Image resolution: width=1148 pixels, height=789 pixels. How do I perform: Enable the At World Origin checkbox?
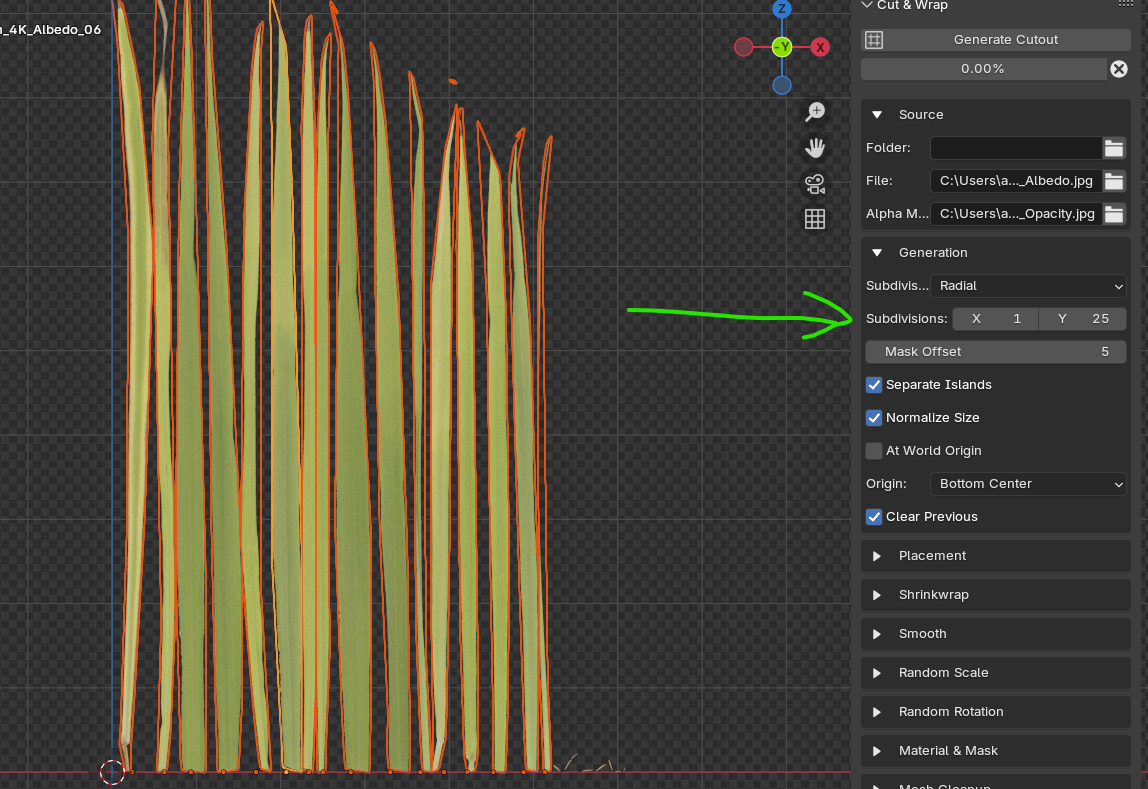873,451
